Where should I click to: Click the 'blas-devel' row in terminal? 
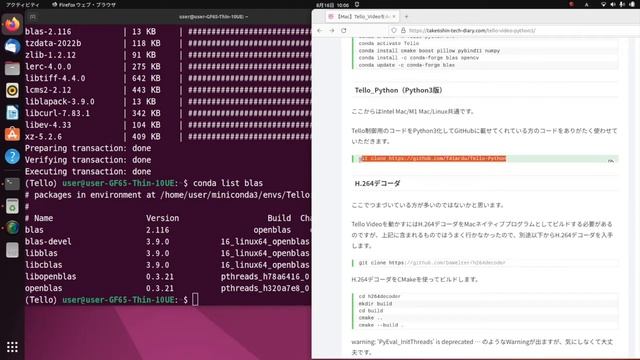pyautogui.click(x=167, y=242)
